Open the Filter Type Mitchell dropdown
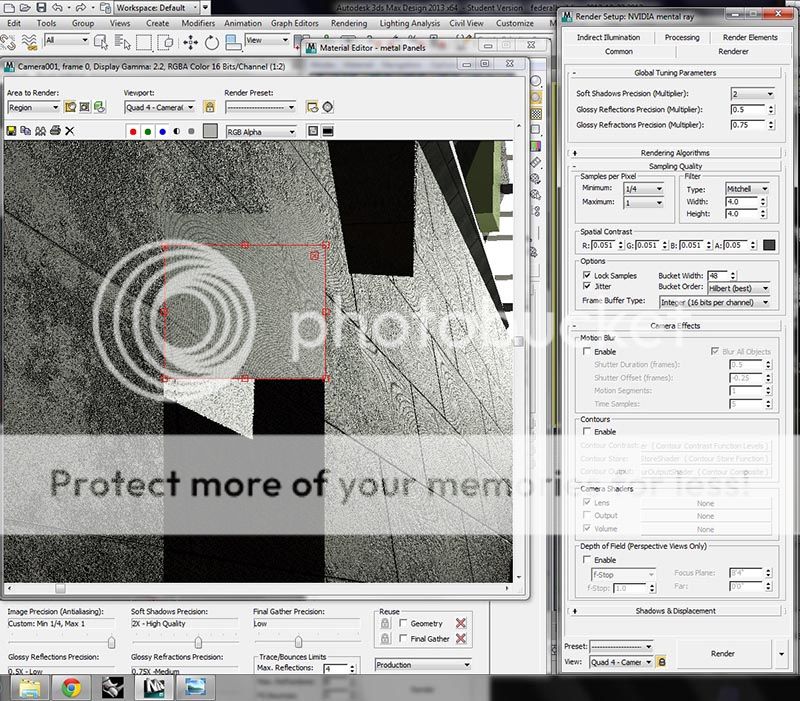Image resolution: width=800 pixels, height=701 pixels. (746, 188)
